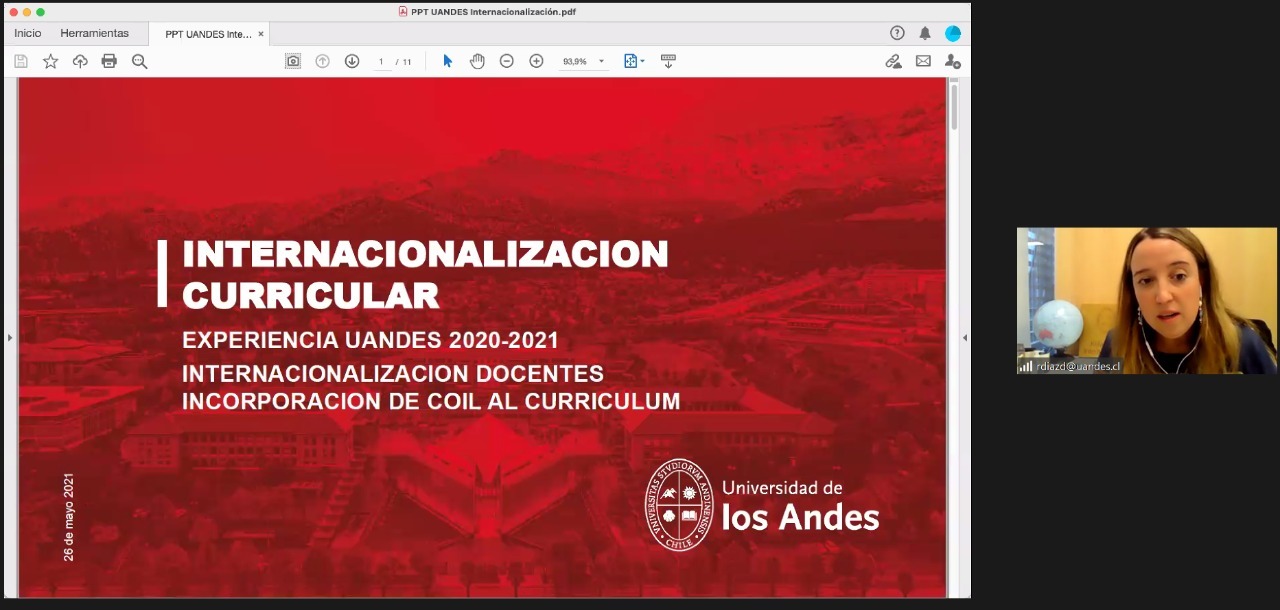View notifications via the bell icon

[x=925, y=33]
